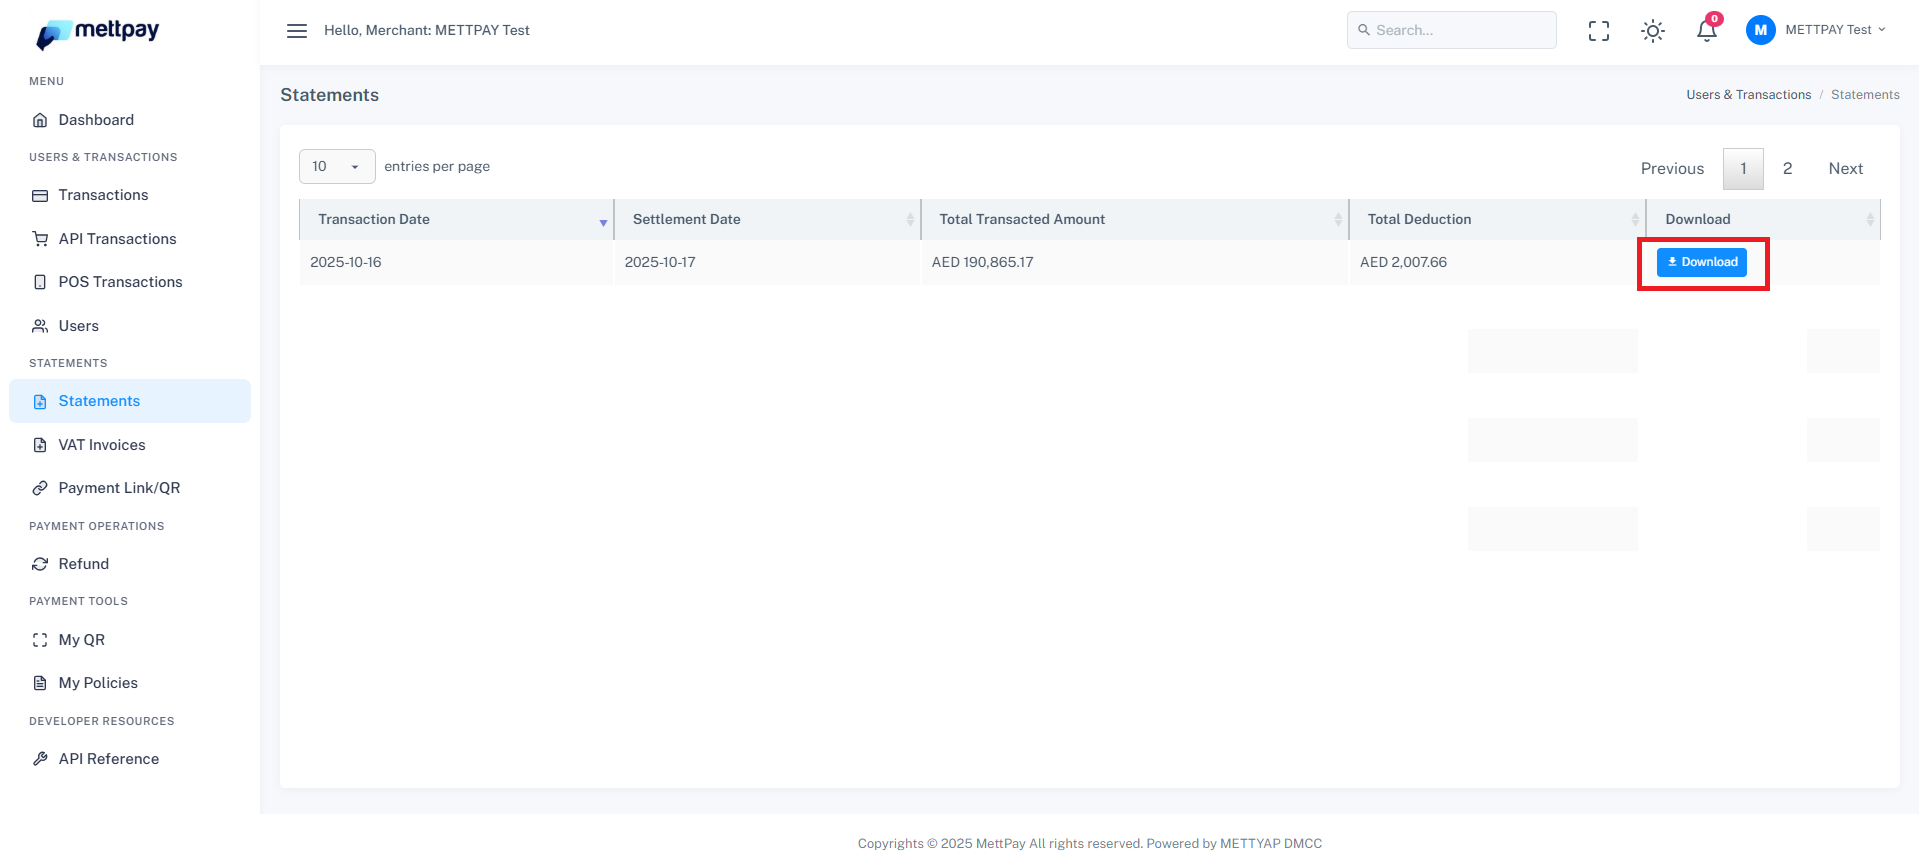
Task: Click the Transactions card icon
Action: pyautogui.click(x=40, y=196)
